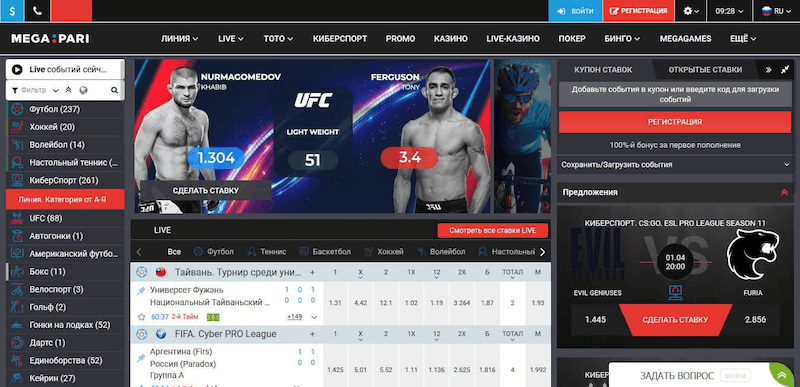Open the КАЗИНО page

click(x=451, y=39)
